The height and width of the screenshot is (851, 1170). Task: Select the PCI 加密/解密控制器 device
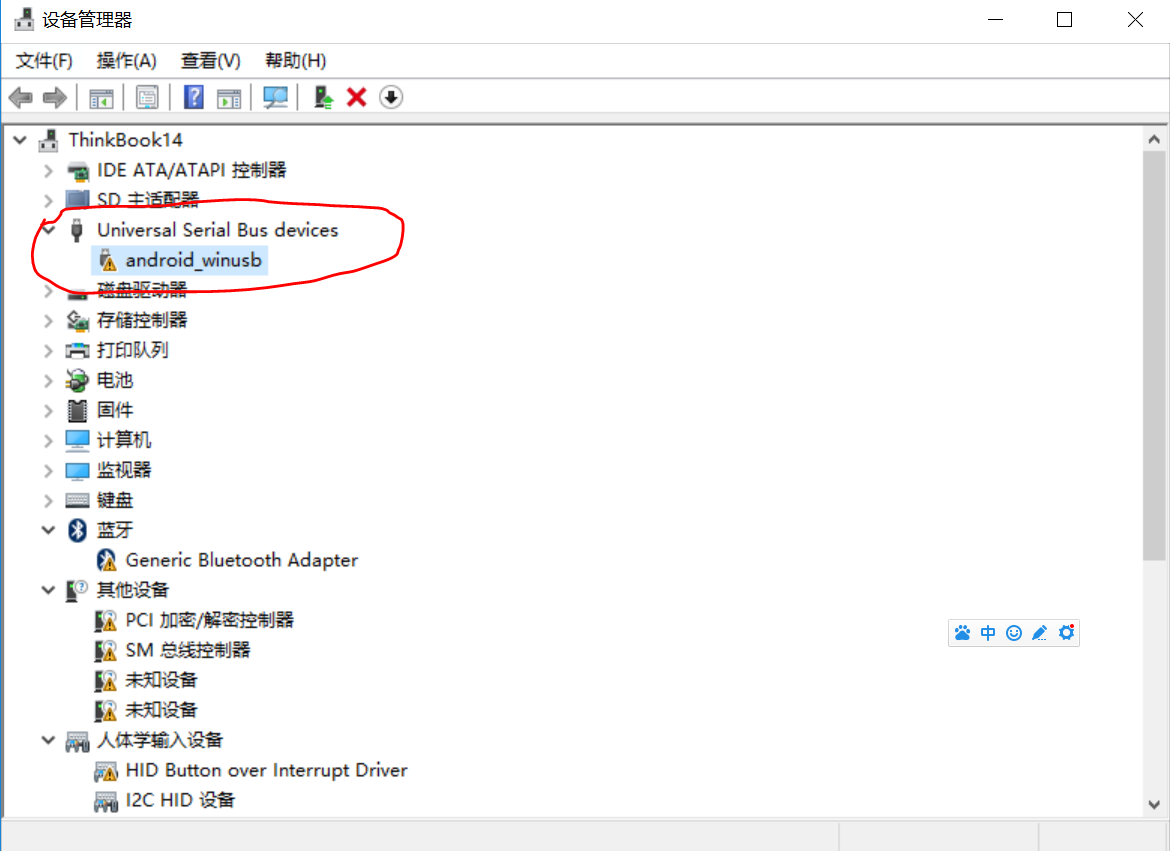point(209,620)
